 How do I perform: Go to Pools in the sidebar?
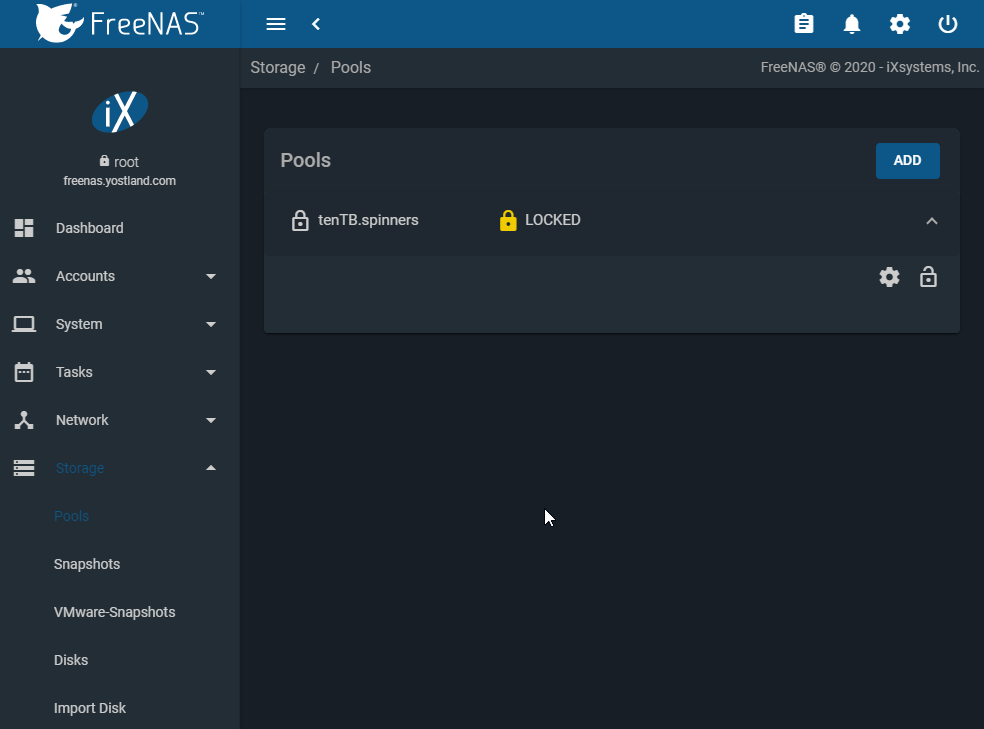pos(72,516)
